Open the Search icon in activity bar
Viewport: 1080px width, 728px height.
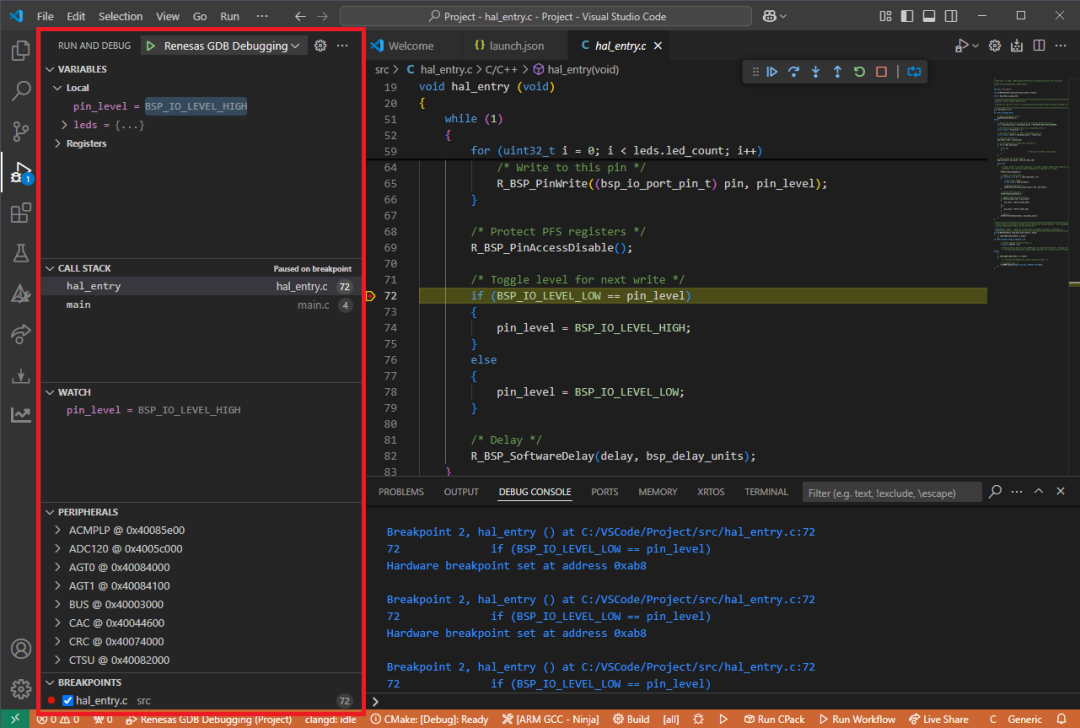(x=21, y=90)
